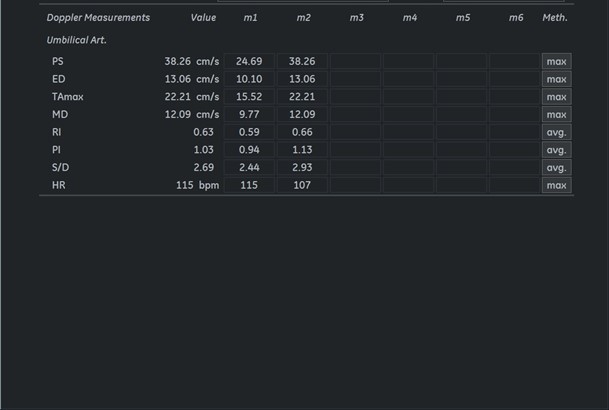The height and width of the screenshot is (410, 609).
Task: Select MD m1 value 9.77
Action: tap(249, 115)
